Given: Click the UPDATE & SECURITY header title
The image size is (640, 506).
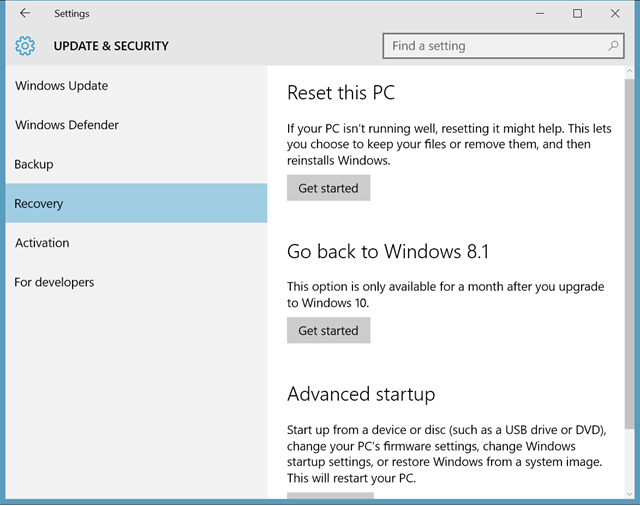Looking at the screenshot, I should (111, 46).
